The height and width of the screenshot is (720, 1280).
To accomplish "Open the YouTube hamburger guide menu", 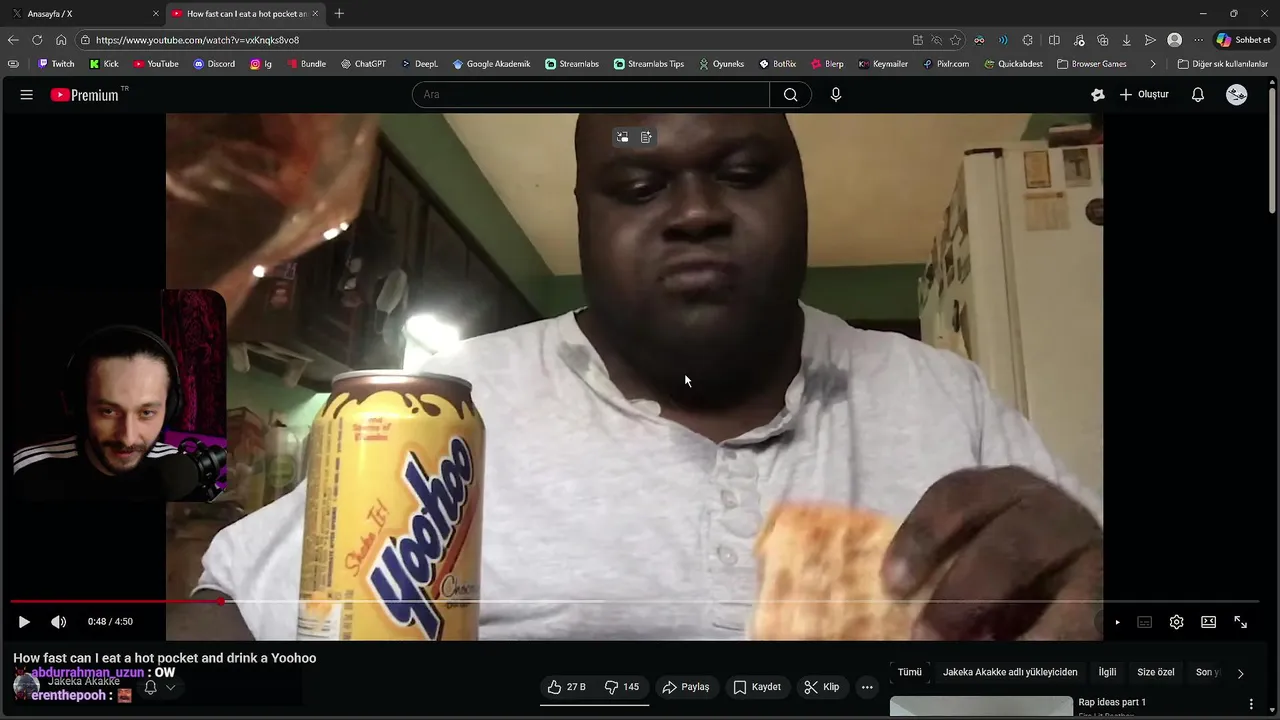I will coord(27,94).
